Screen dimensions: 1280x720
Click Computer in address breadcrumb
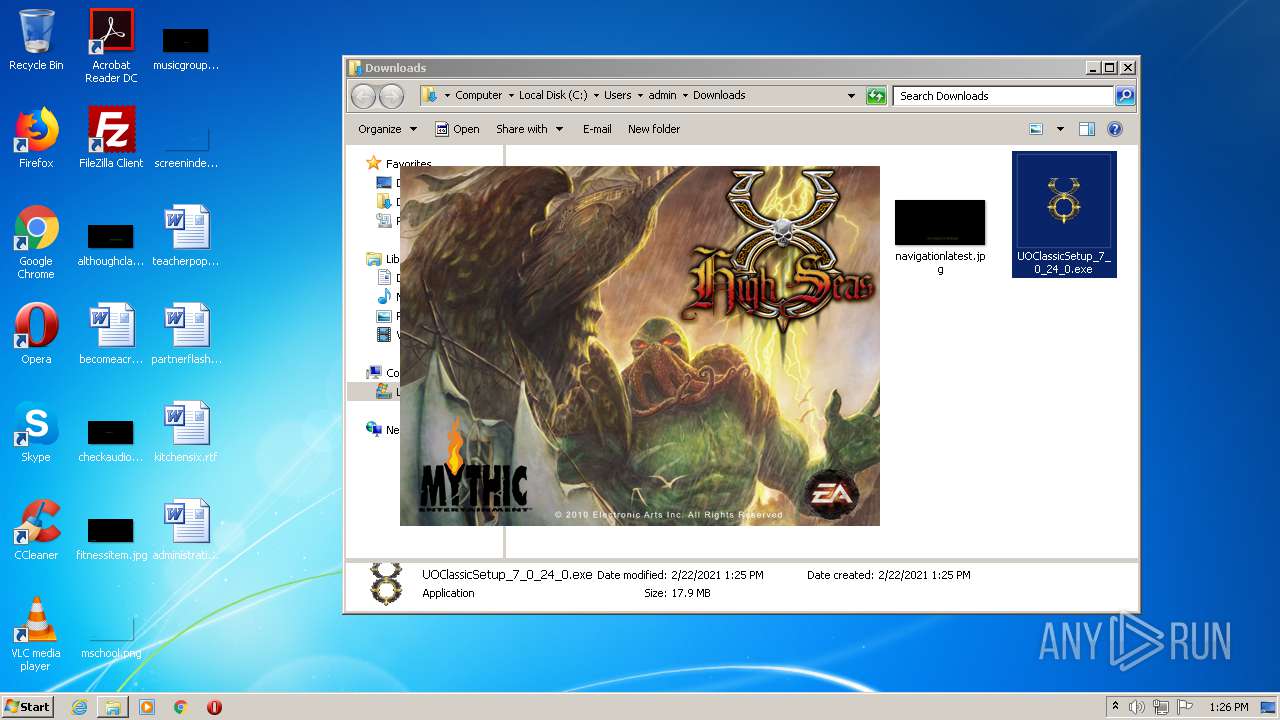pos(479,96)
